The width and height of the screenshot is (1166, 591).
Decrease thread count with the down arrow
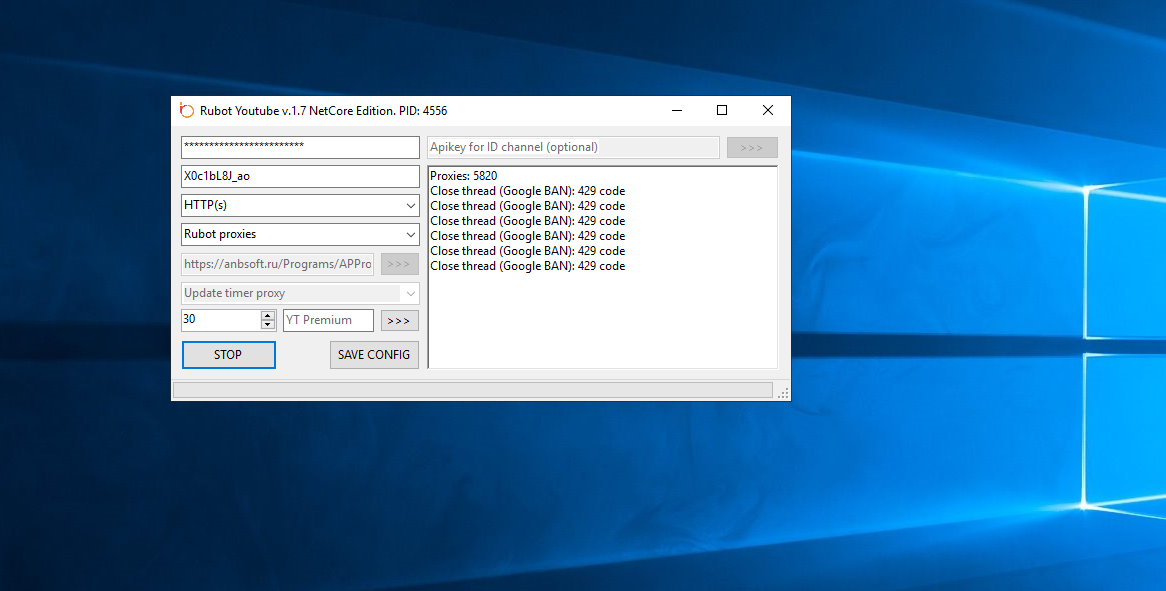267,325
